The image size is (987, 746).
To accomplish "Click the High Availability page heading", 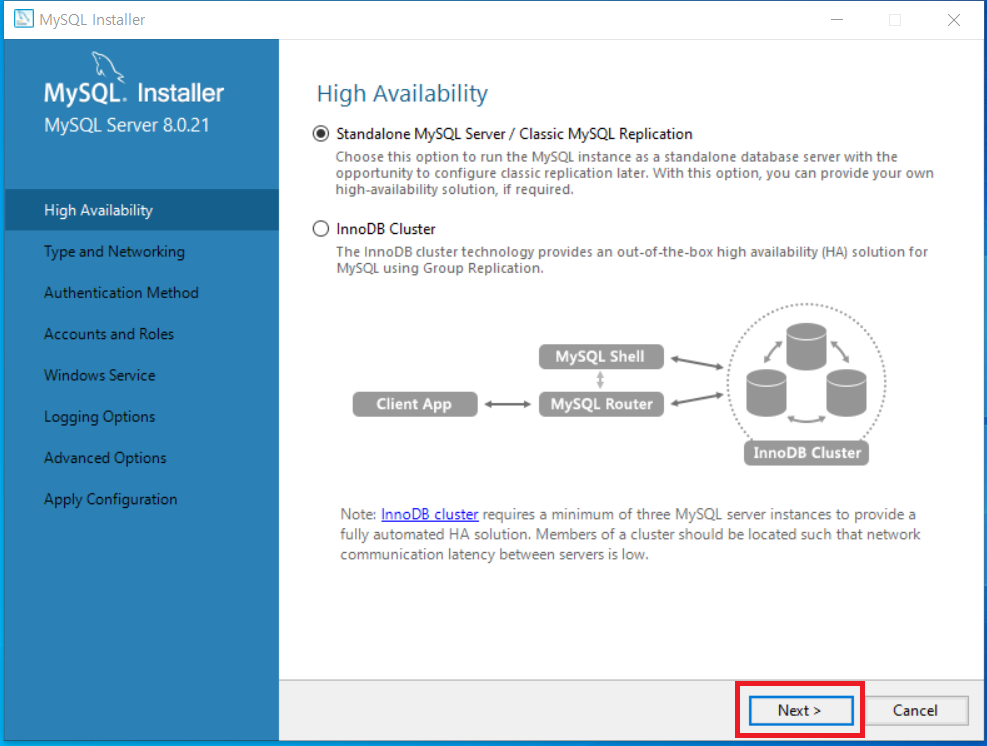I will (402, 94).
